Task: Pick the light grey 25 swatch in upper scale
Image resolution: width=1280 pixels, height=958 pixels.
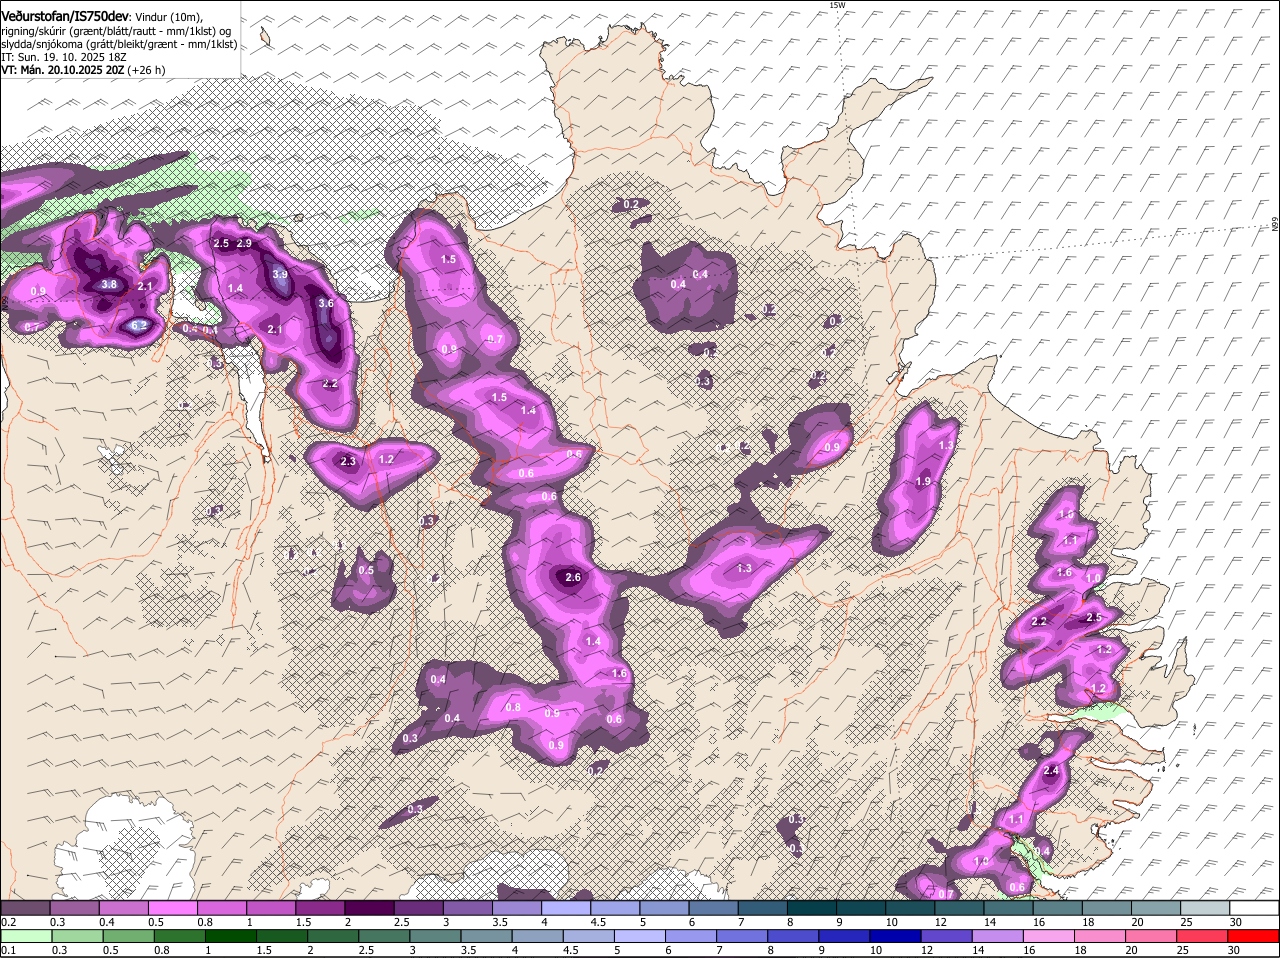Action: 1206,907
